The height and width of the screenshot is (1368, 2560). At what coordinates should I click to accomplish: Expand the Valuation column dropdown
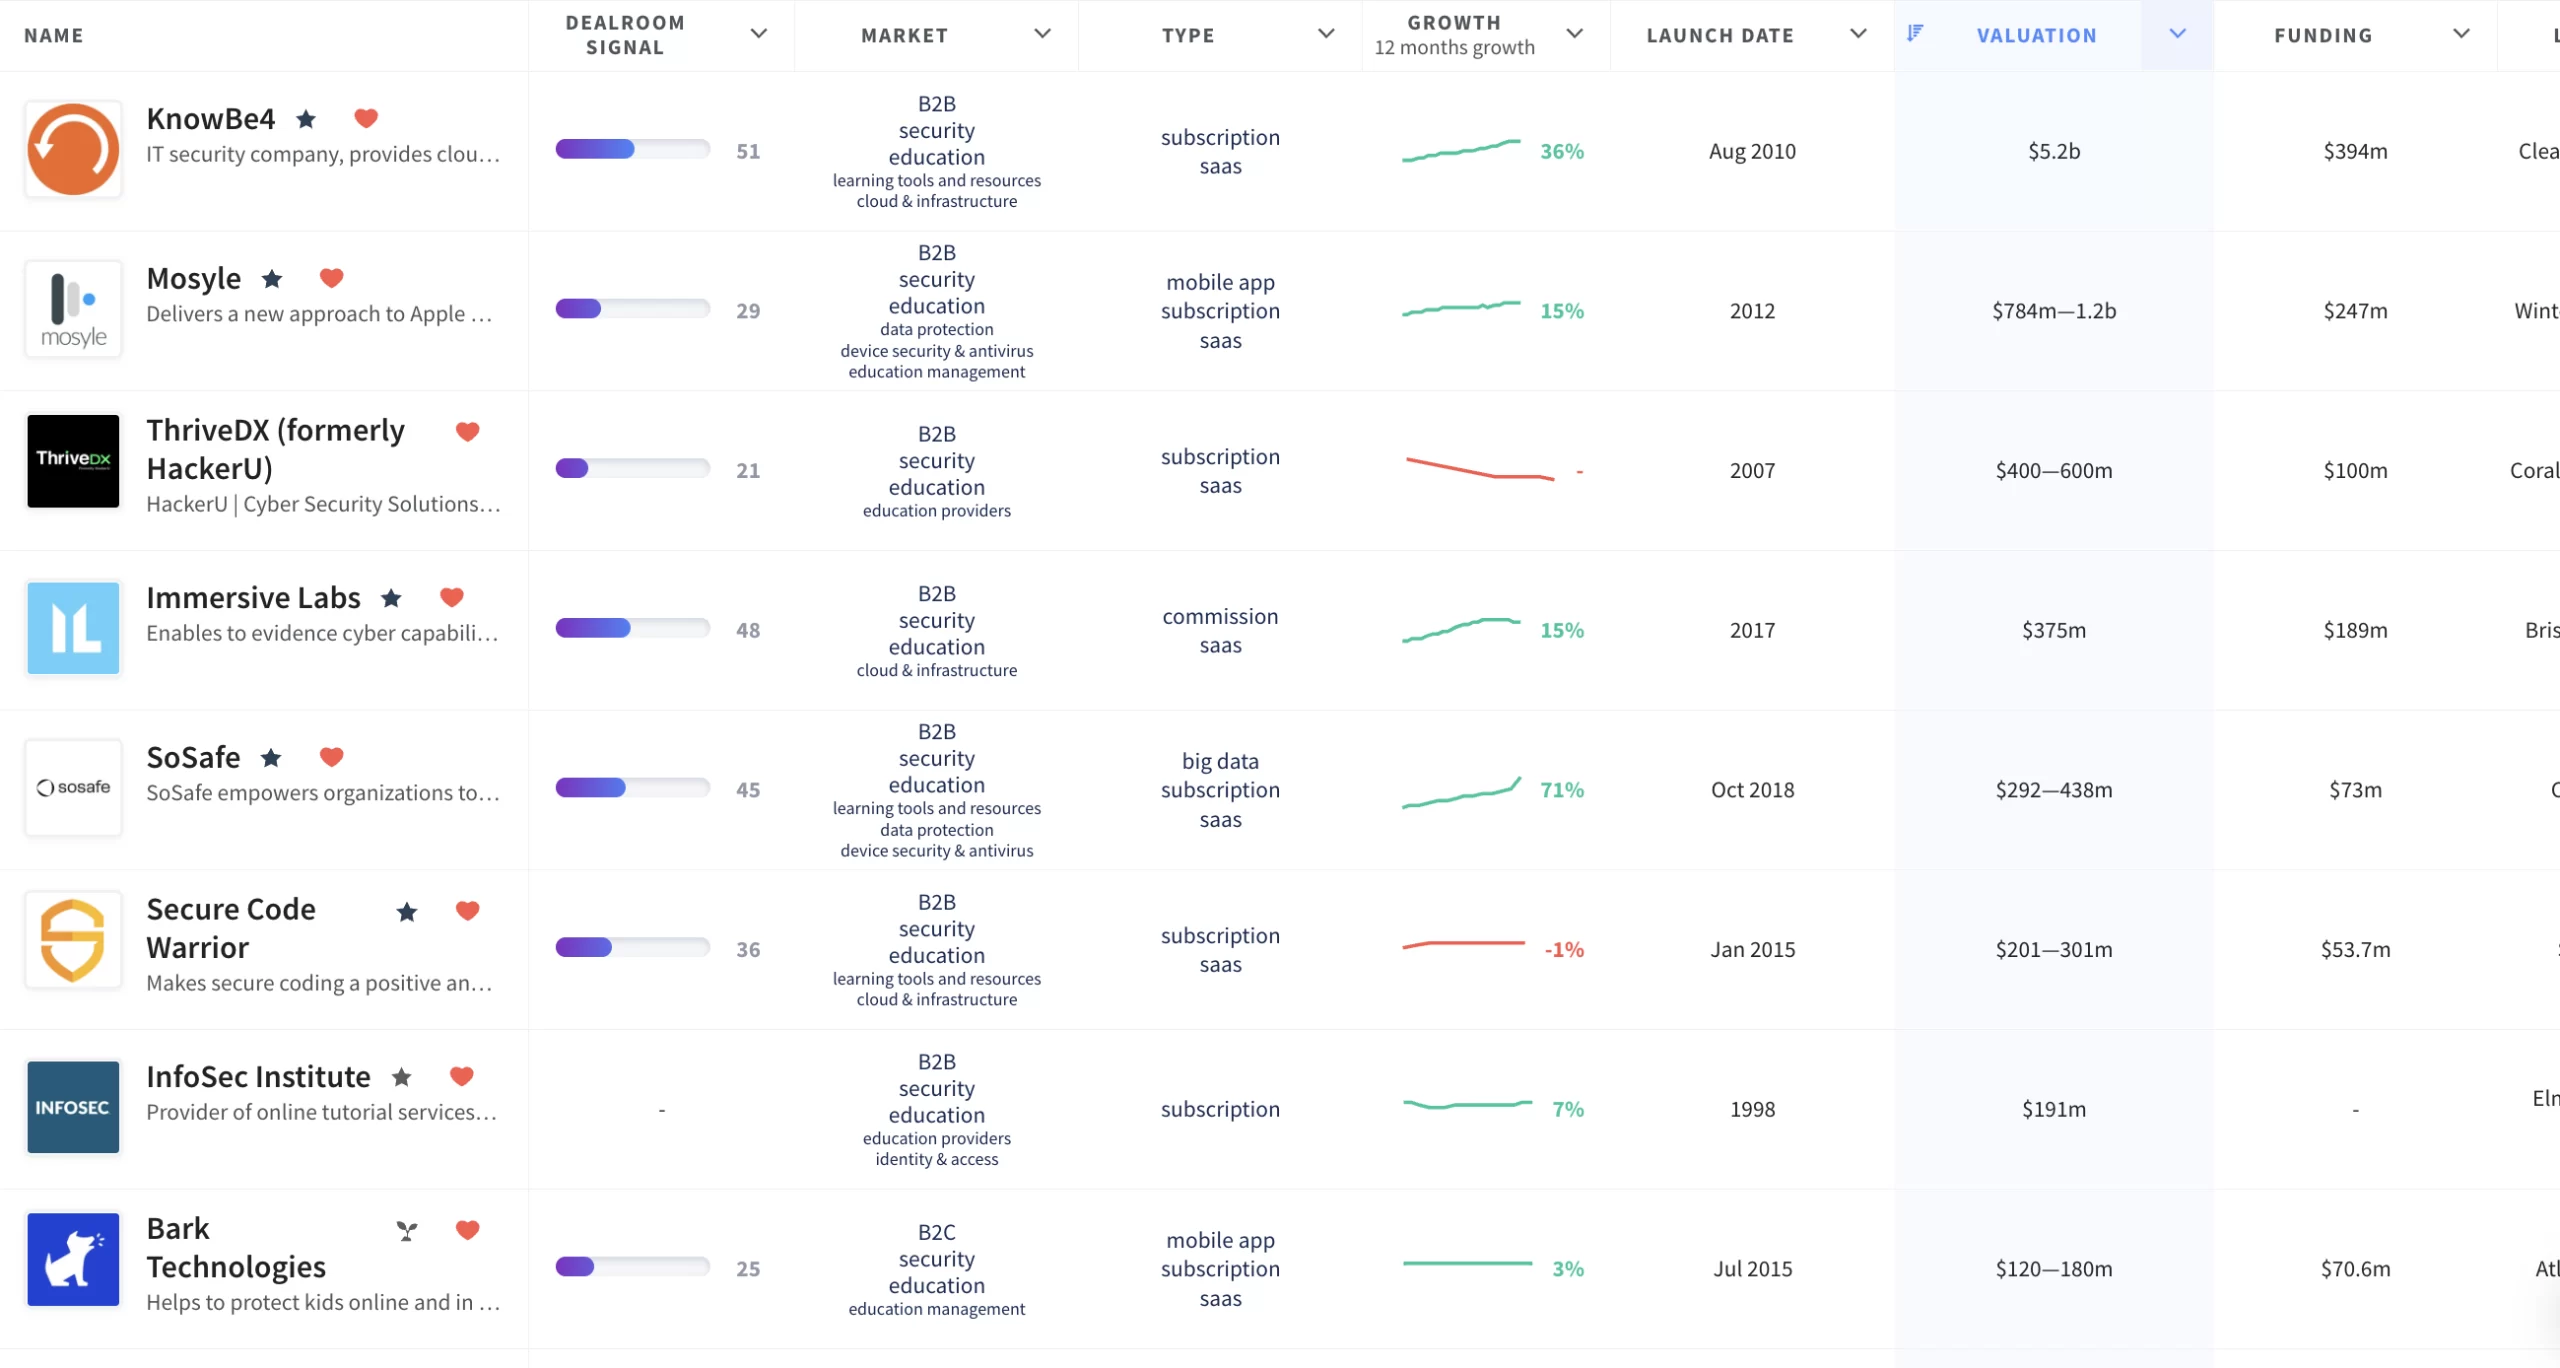[x=2177, y=34]
